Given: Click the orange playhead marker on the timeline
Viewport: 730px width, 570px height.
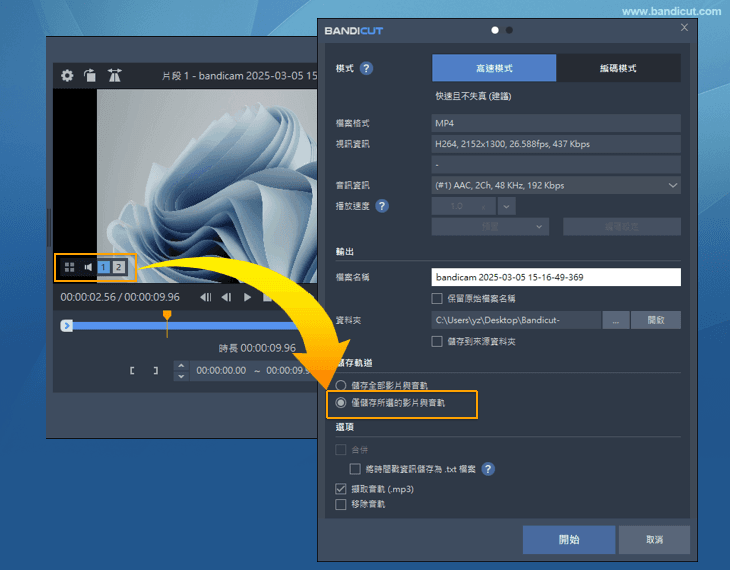Looking at the screenshot, I should 167,316.
